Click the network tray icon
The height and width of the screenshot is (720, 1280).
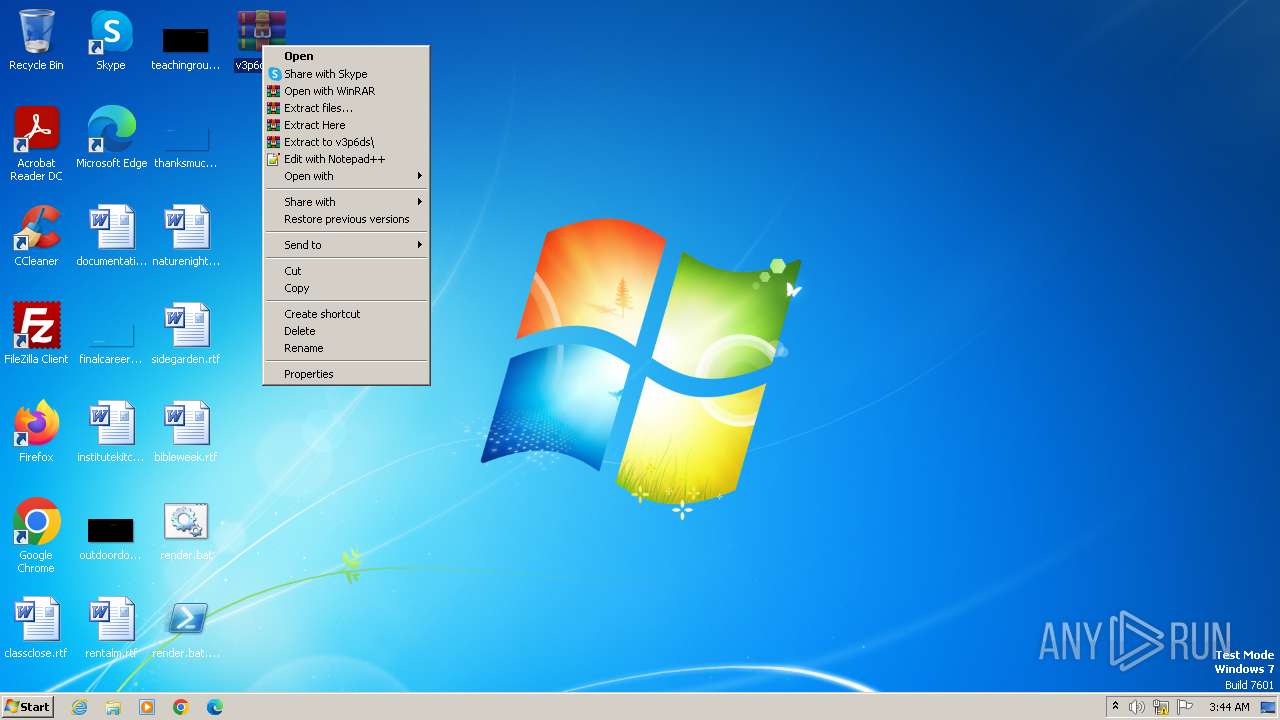tap(1161, 707)
